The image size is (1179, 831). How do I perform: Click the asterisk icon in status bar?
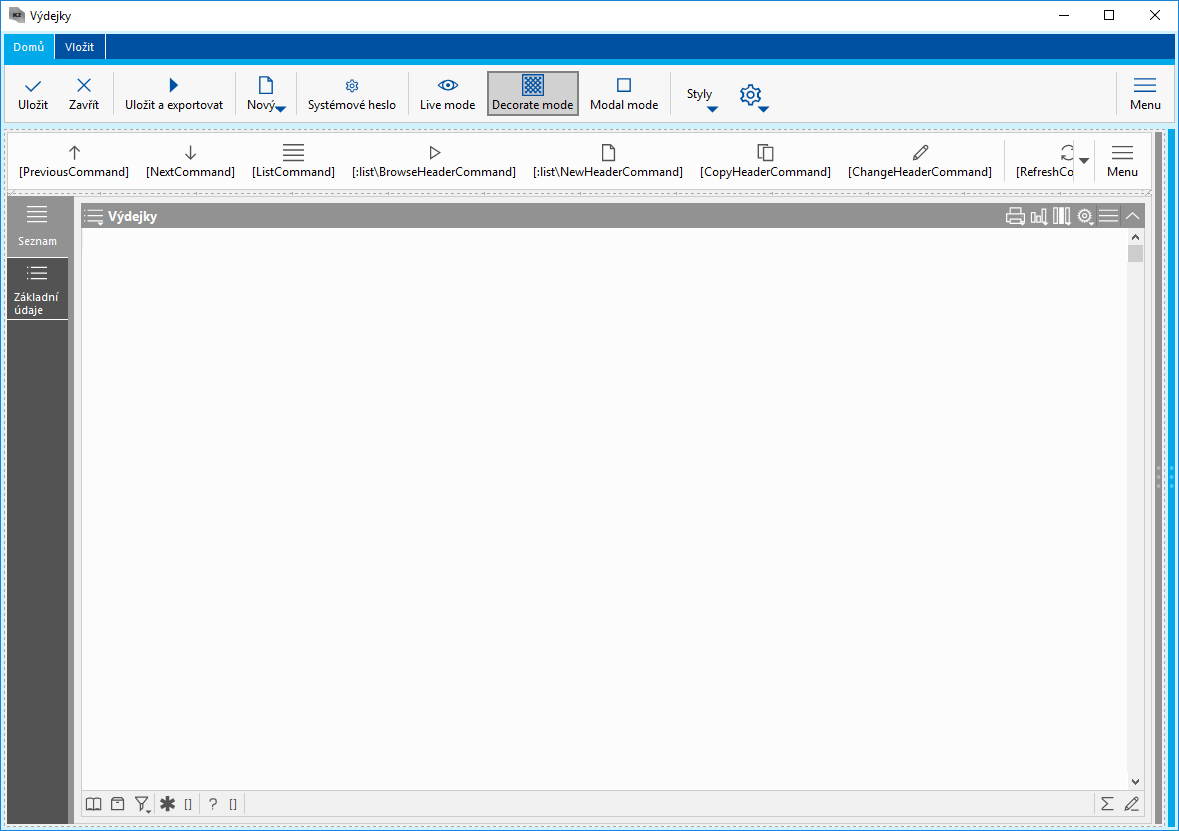click(x=168, y=804)
